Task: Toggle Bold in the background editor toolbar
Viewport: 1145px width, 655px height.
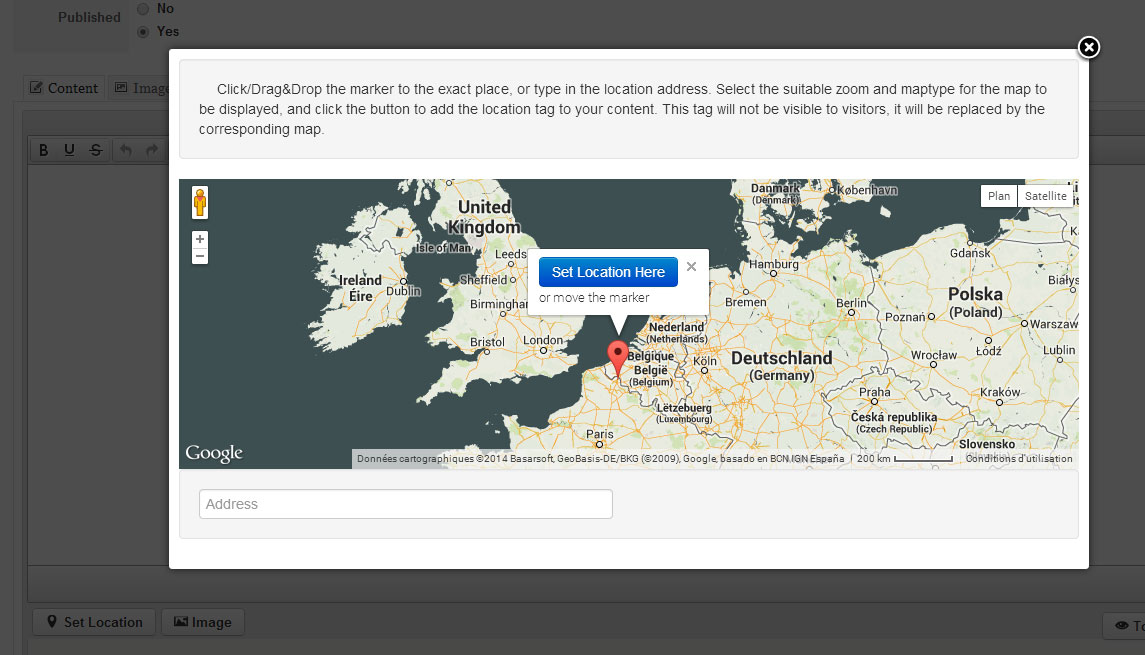Action: 44,150
